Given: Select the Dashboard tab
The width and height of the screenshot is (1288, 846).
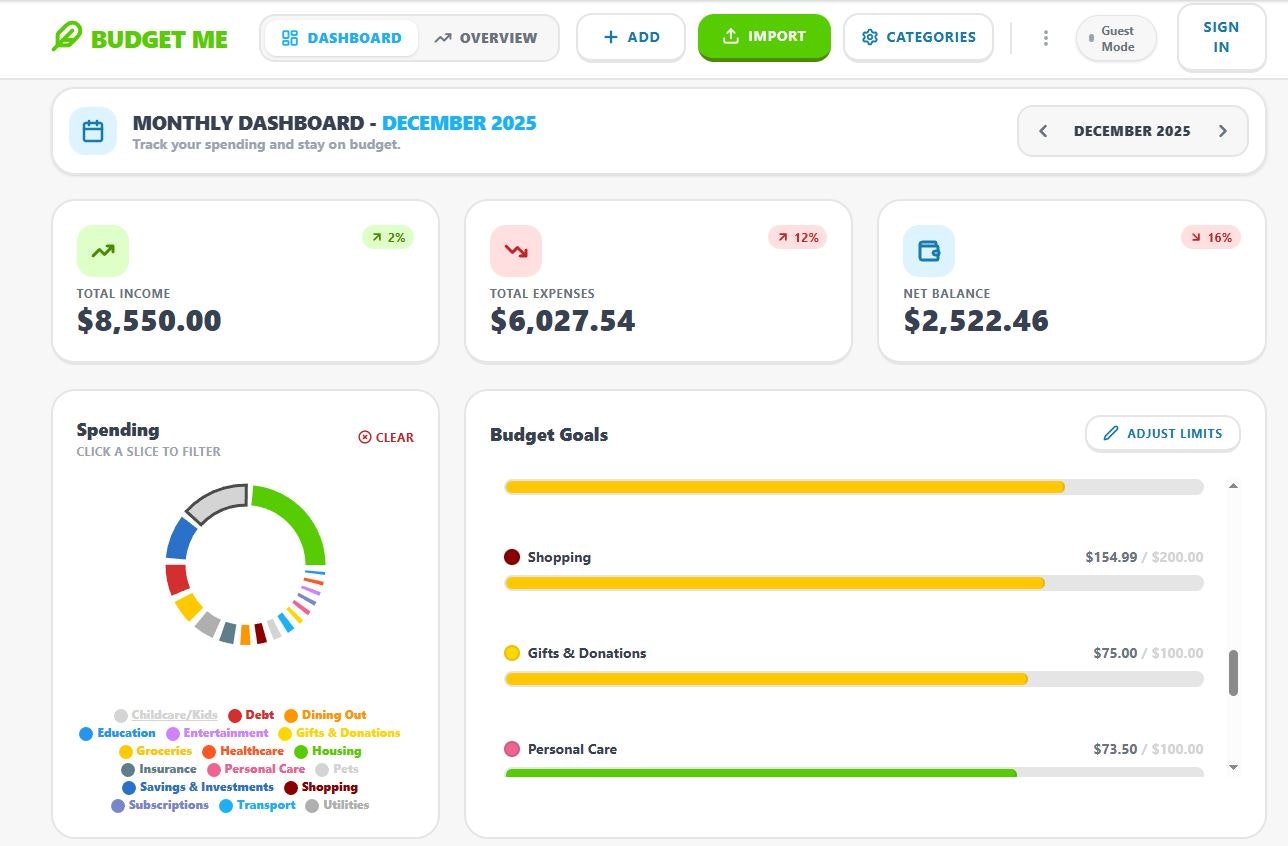Looking at the screenshot, I should [340, 38].
